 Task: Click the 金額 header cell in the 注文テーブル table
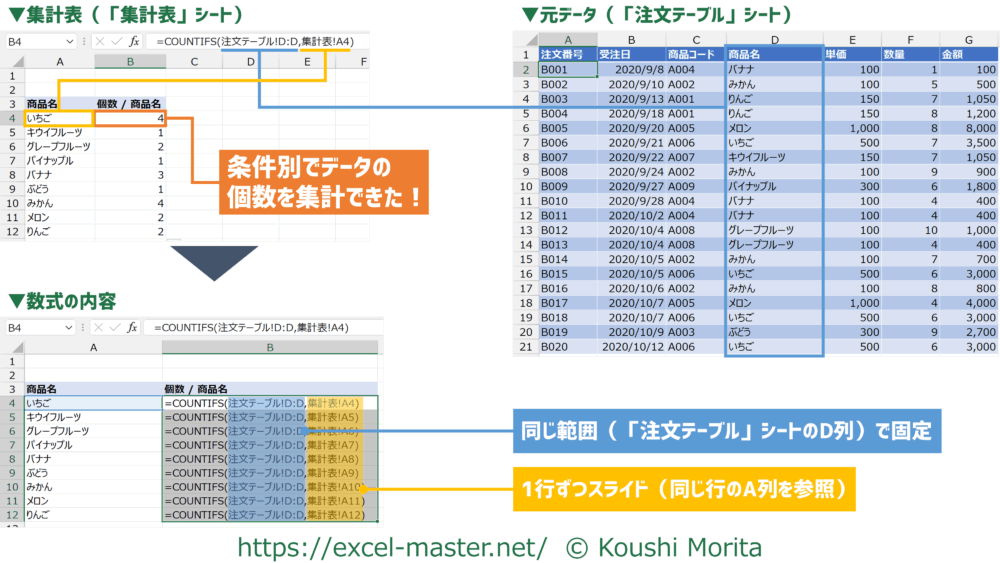click(x=968, y=54)
